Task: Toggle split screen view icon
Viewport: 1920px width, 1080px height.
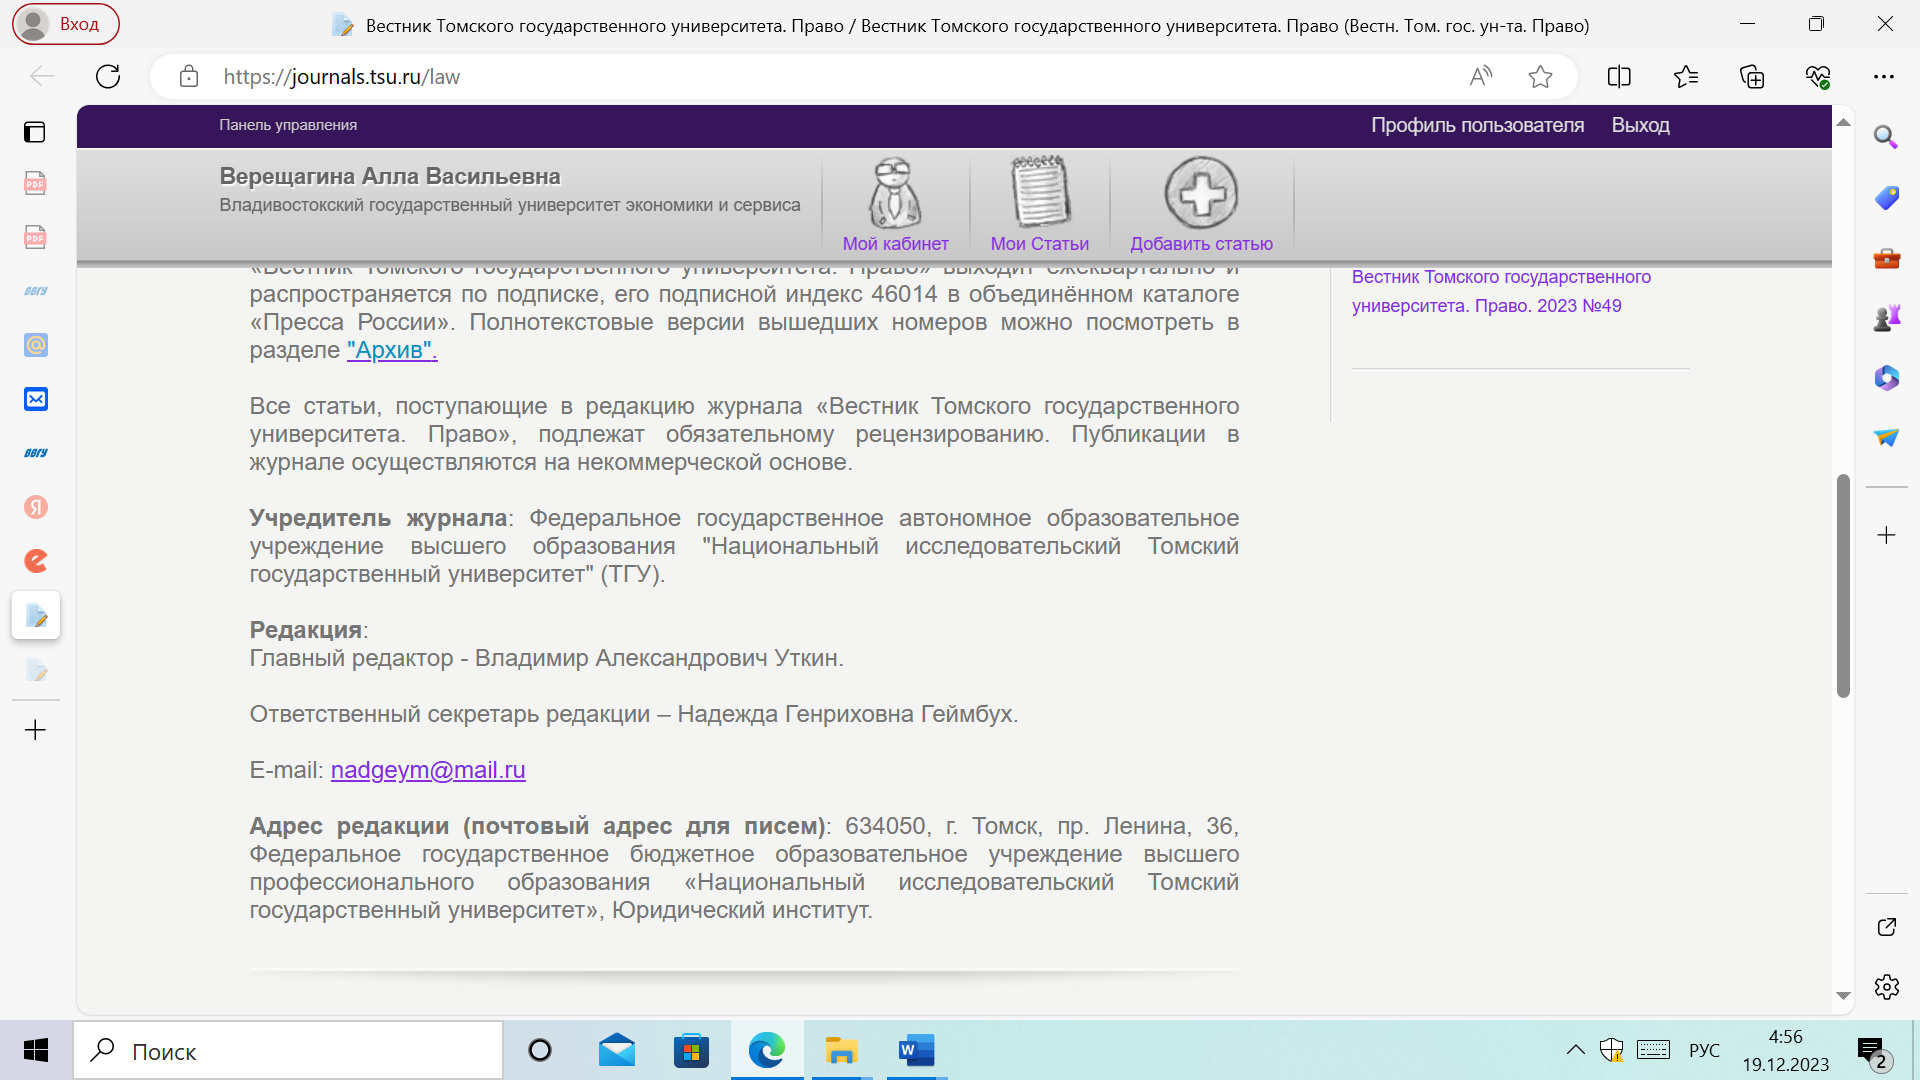Action: (x=1619, y=77)
